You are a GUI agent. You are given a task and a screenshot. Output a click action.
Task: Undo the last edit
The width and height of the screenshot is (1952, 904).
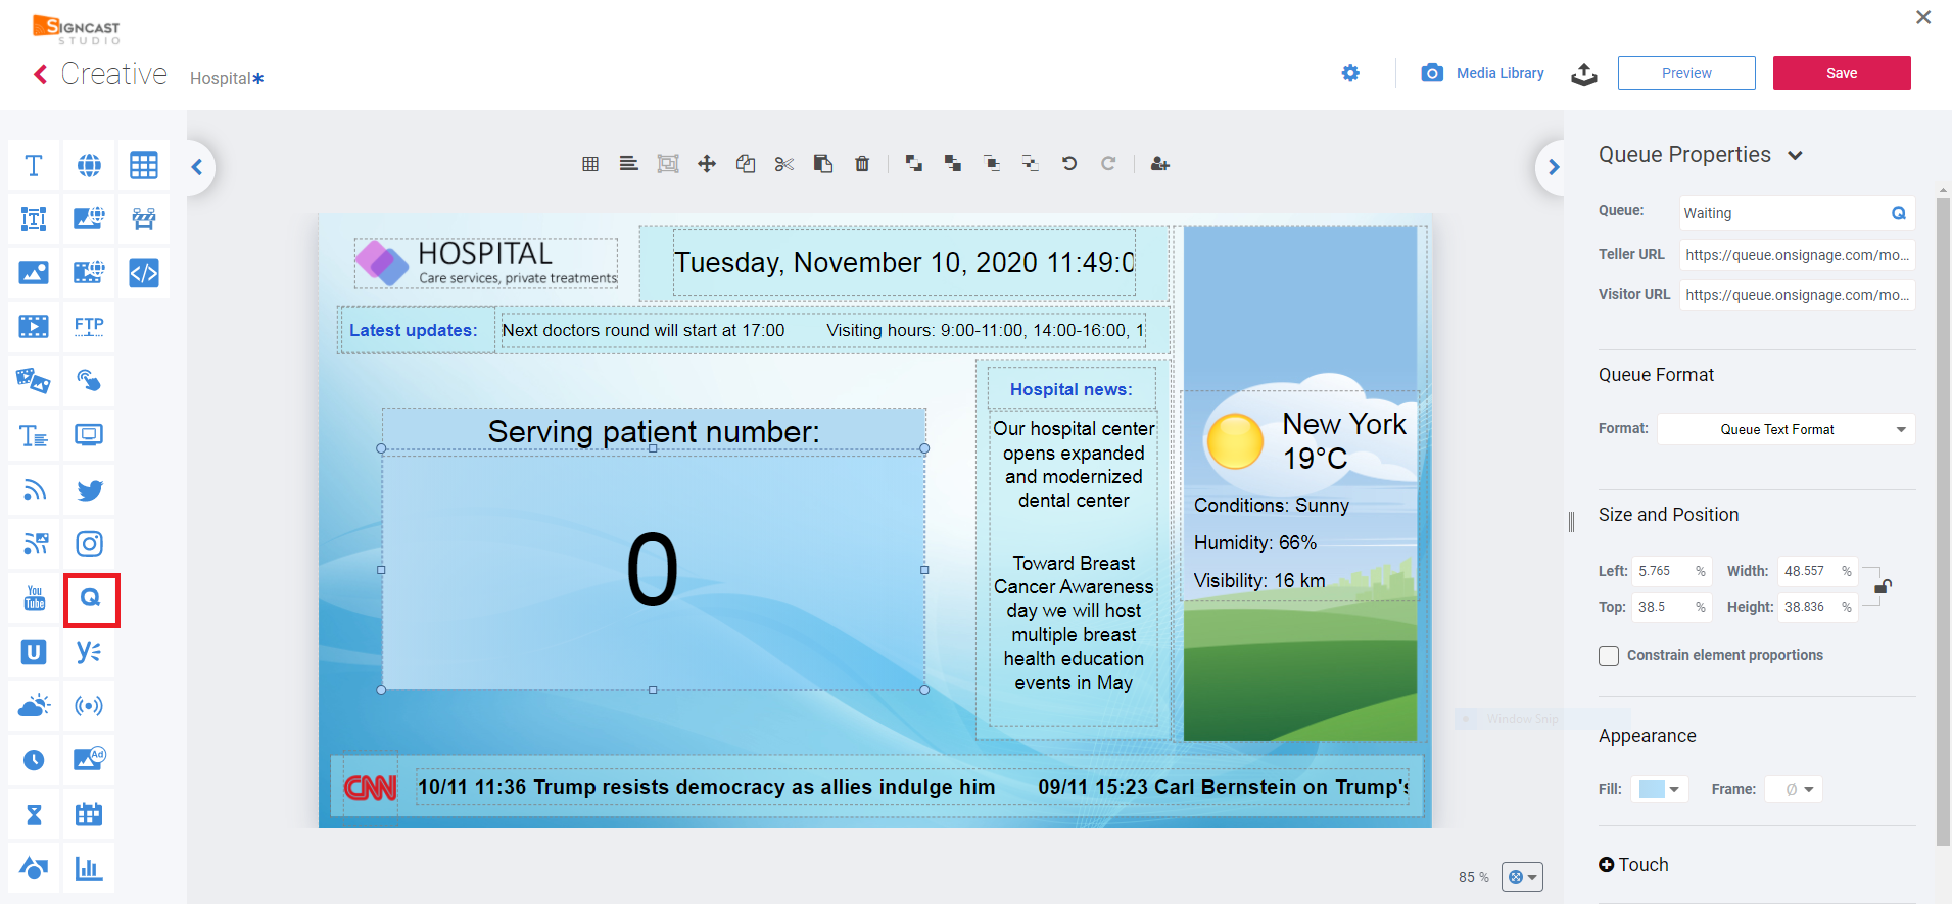(1069, 164)
